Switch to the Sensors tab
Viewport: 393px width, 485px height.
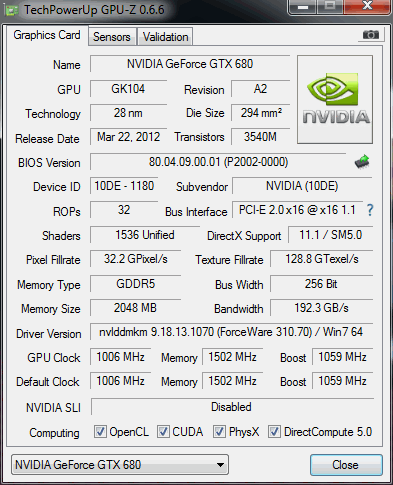pos(112,37)
